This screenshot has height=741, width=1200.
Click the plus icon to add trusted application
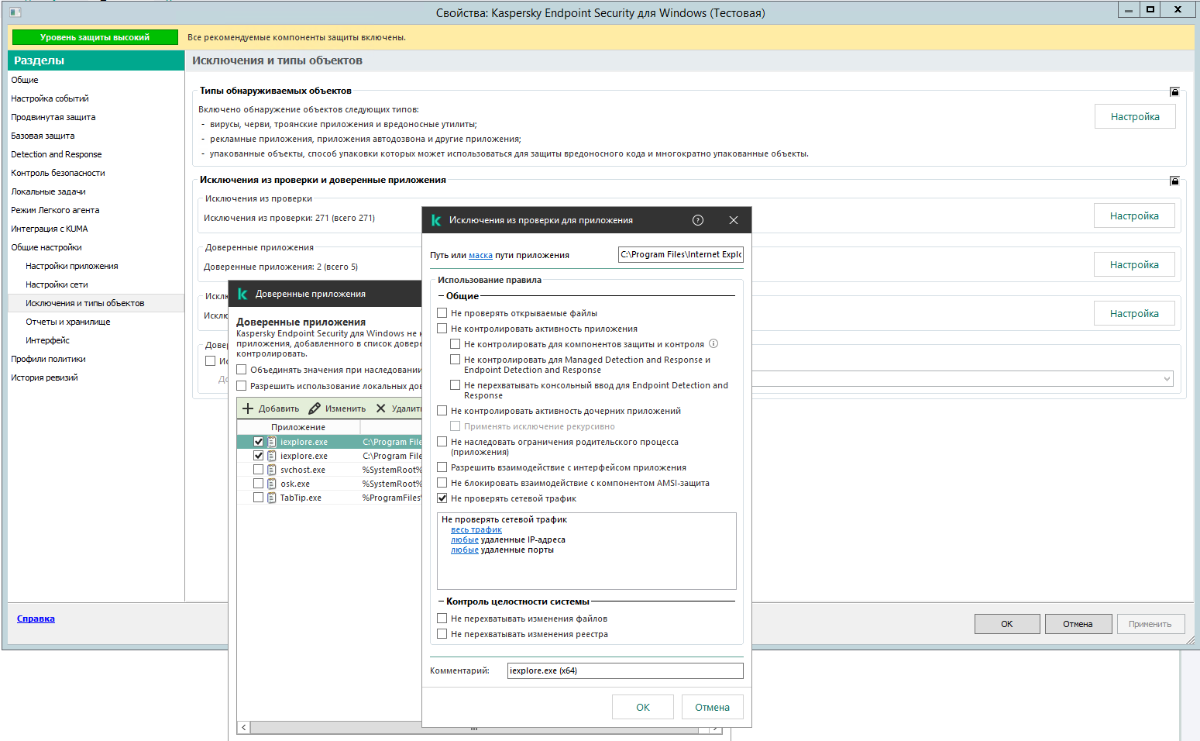pyautogui.click(x=248, y=408)
